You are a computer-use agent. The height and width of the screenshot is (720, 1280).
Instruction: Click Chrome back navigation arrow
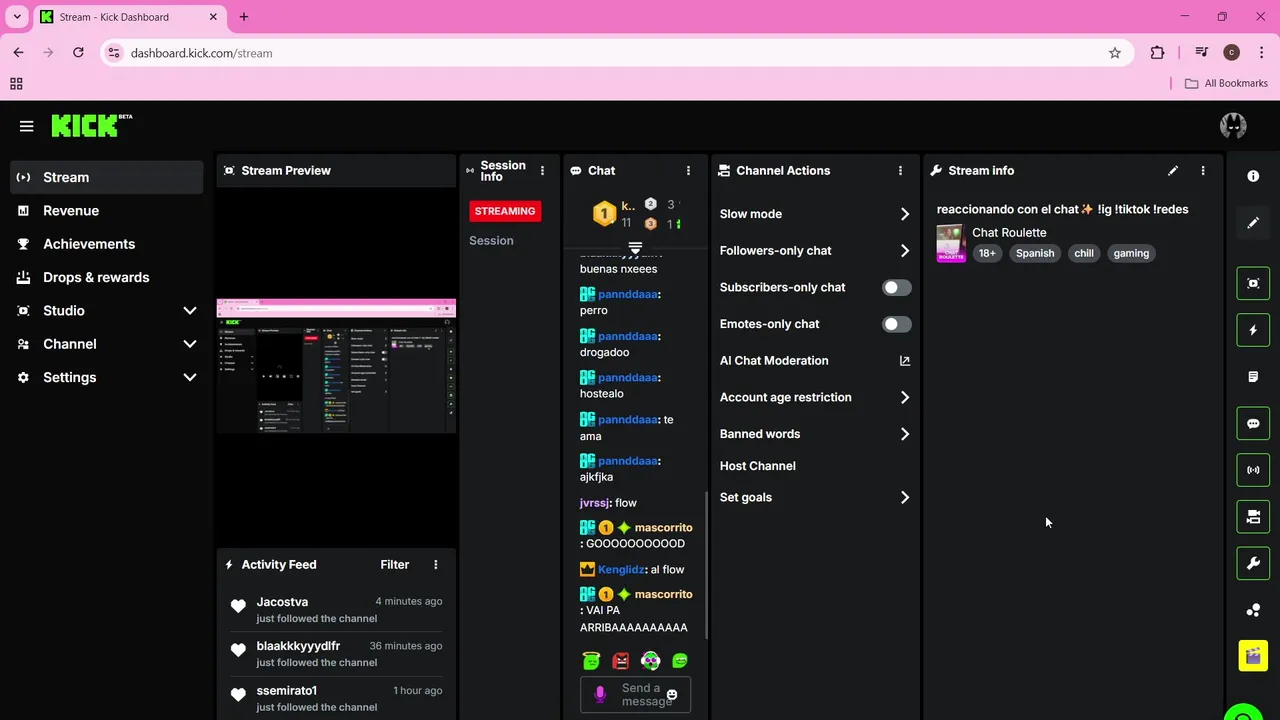18,53
